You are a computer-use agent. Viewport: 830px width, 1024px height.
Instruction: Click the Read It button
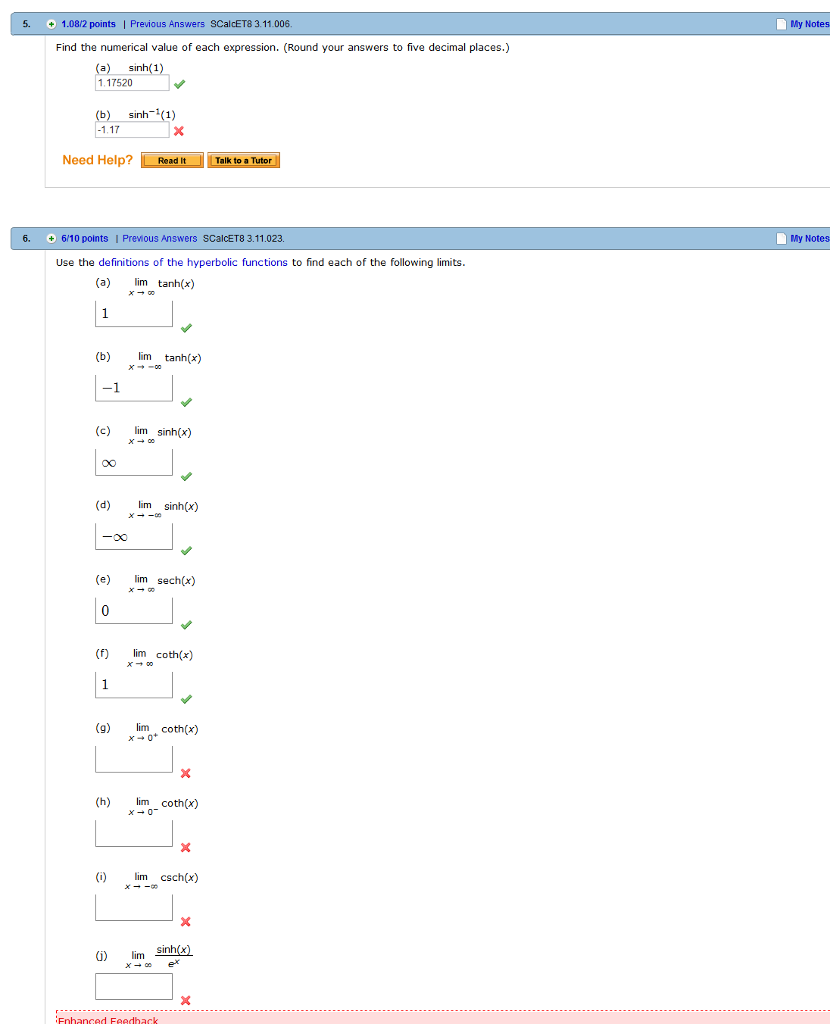tap(171, 159)
